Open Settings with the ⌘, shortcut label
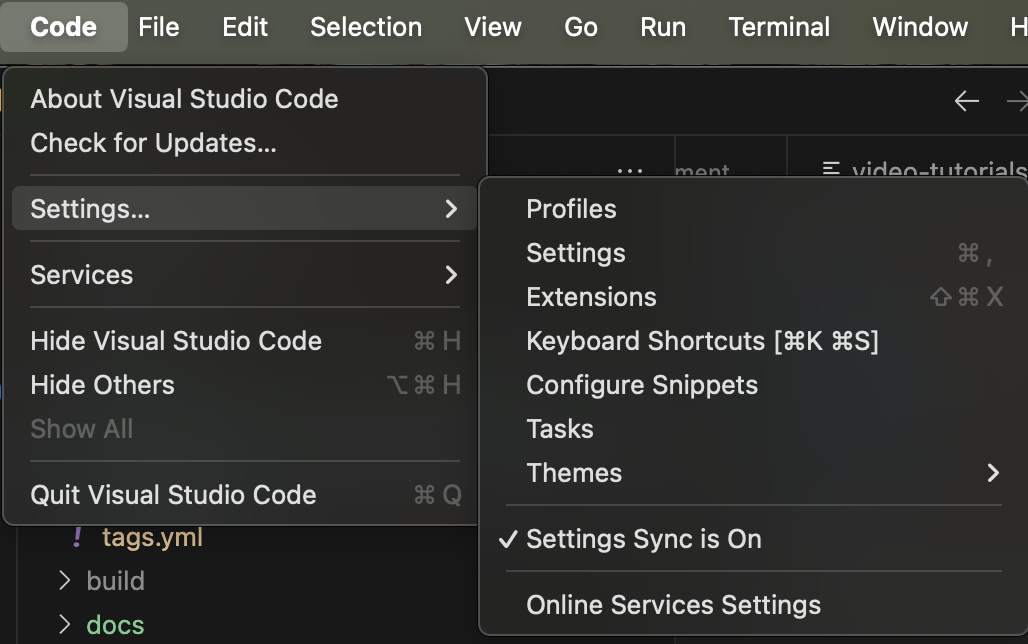The image size is (1028, 644). pos(754,253)
